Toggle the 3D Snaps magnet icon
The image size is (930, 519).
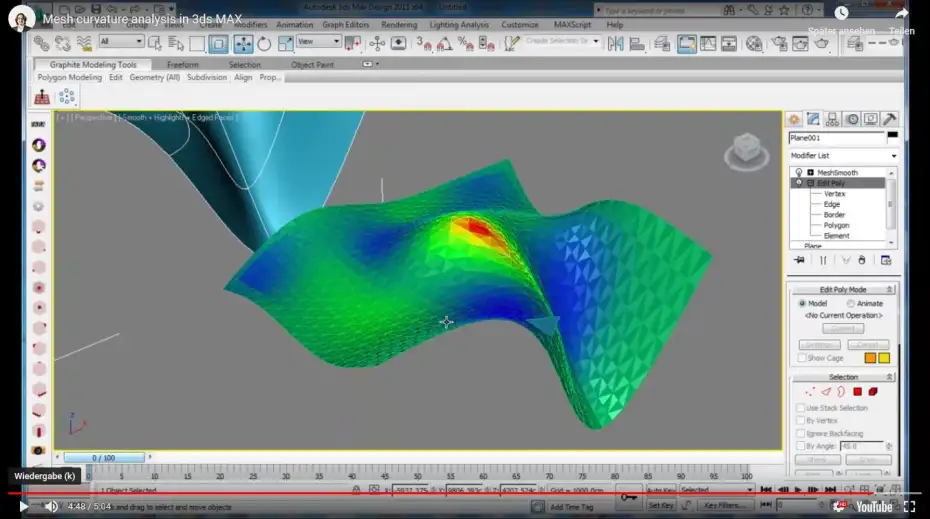click(x=423, y=44)
